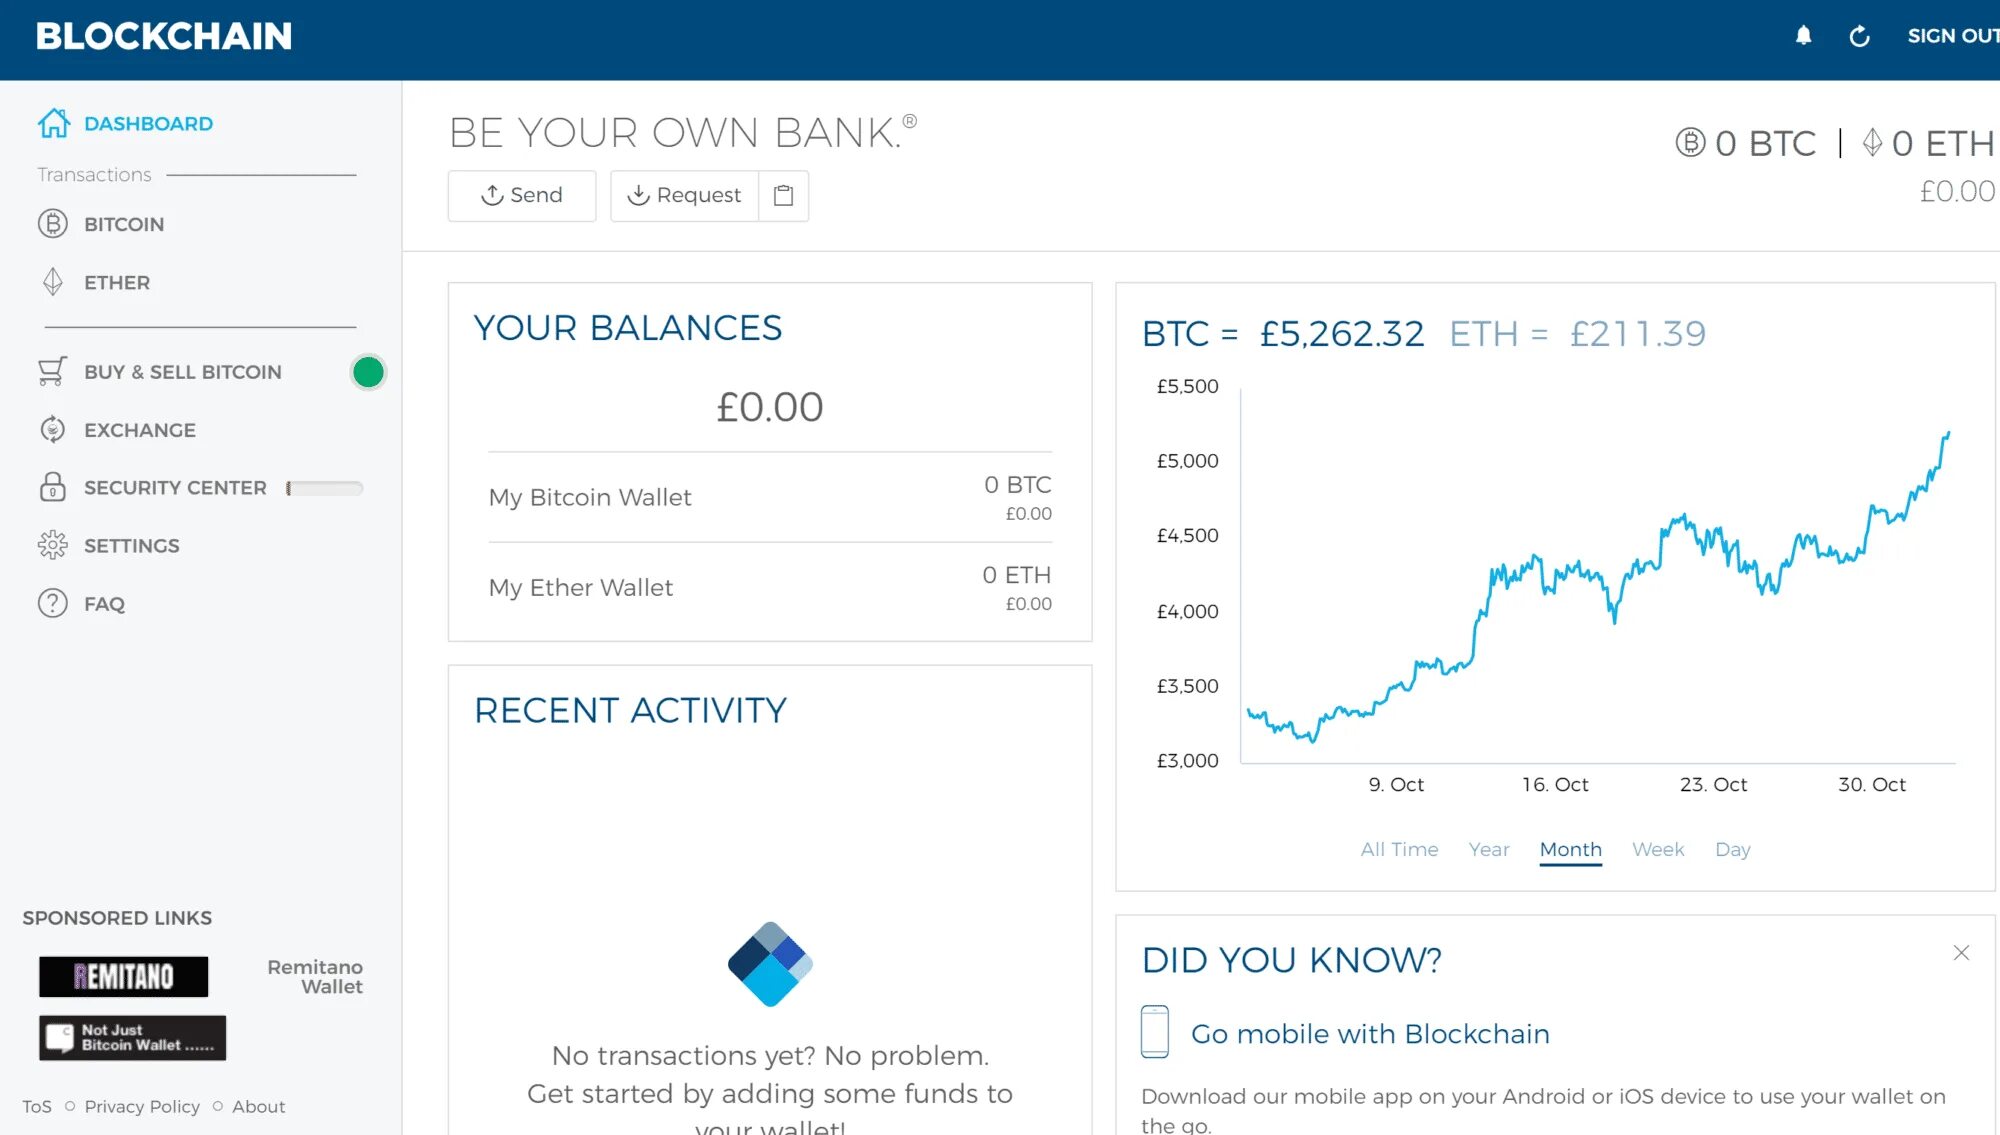Click the Ether wallet icon in sidebar
2000x1135 pixels.
(51, 282)
